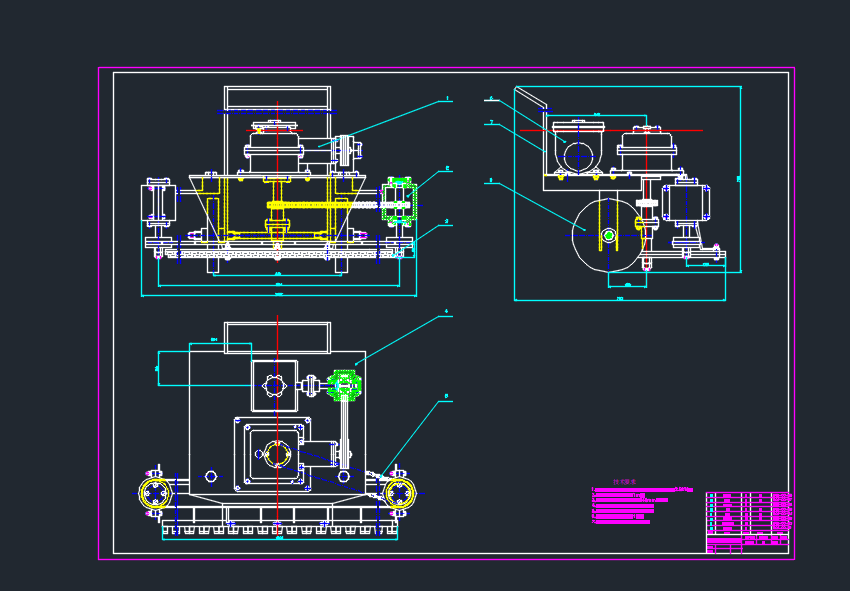Select callout number 6 on the side view
Screen dimensions: 850x591
click(491, 99)
